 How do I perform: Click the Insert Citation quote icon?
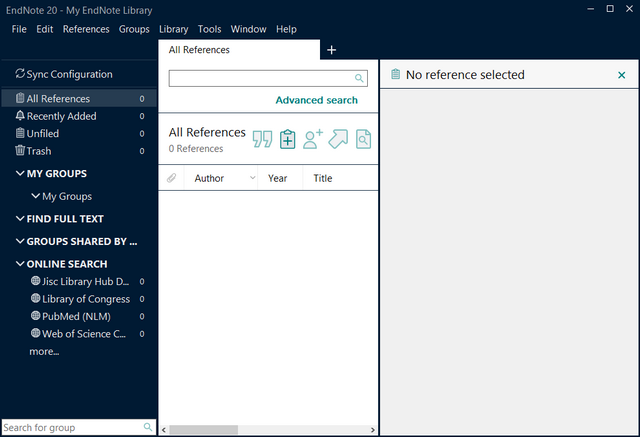pos(263,140)
